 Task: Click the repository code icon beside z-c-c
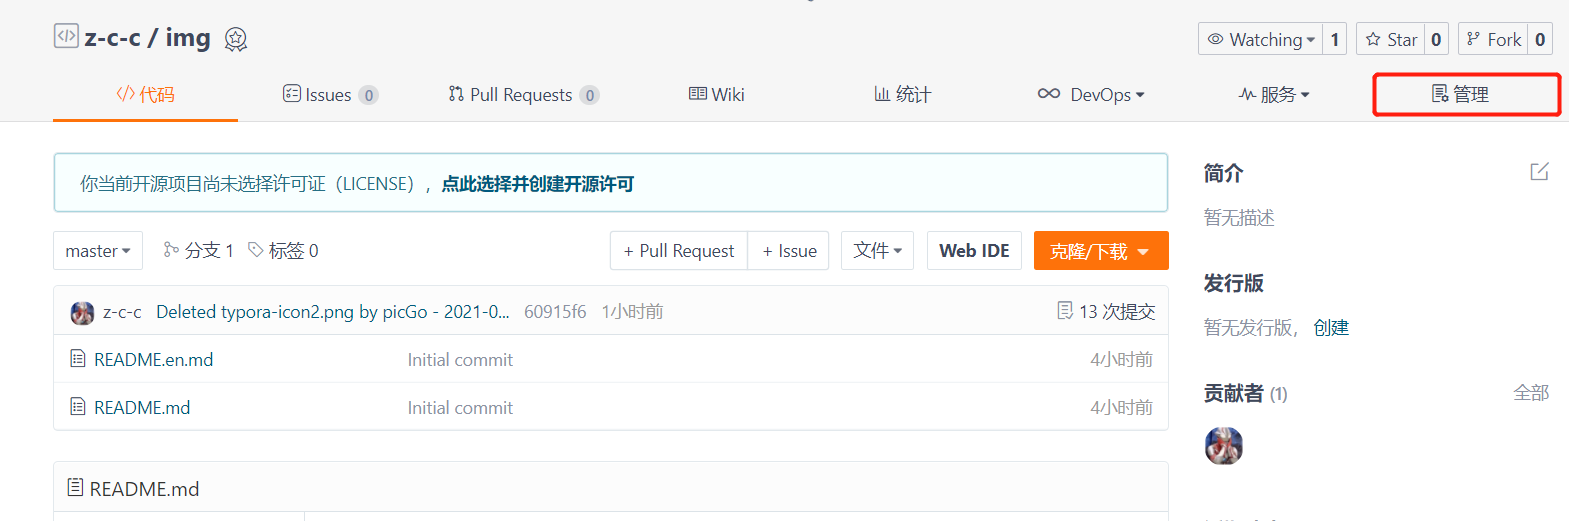click(66, 37)
